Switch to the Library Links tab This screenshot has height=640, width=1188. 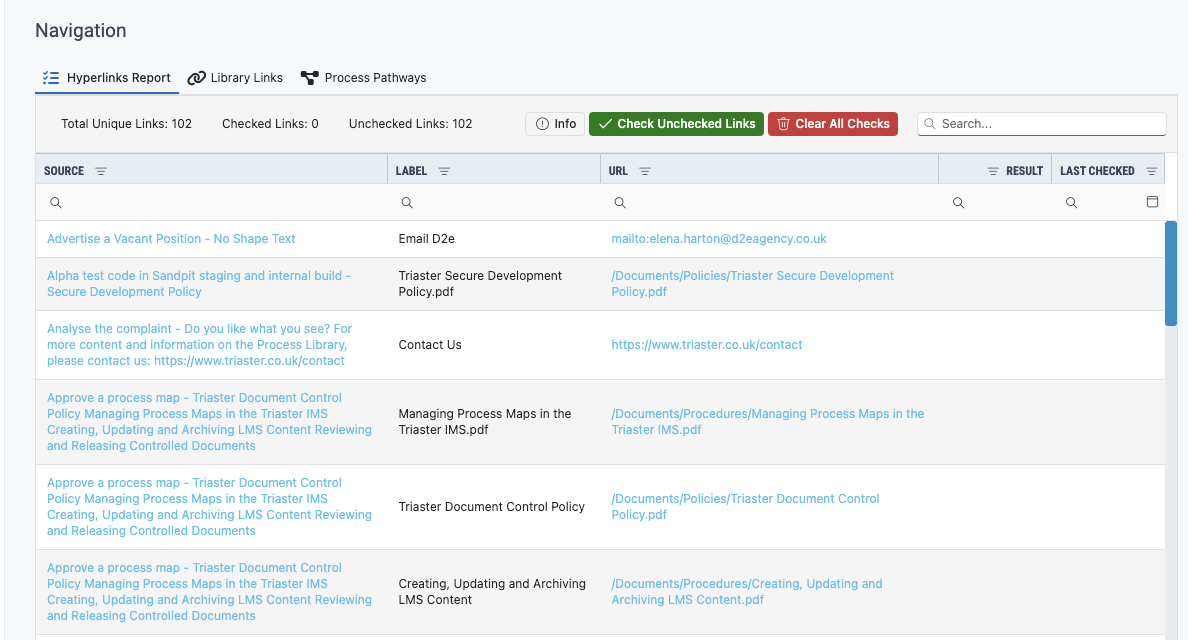(236, 78)
